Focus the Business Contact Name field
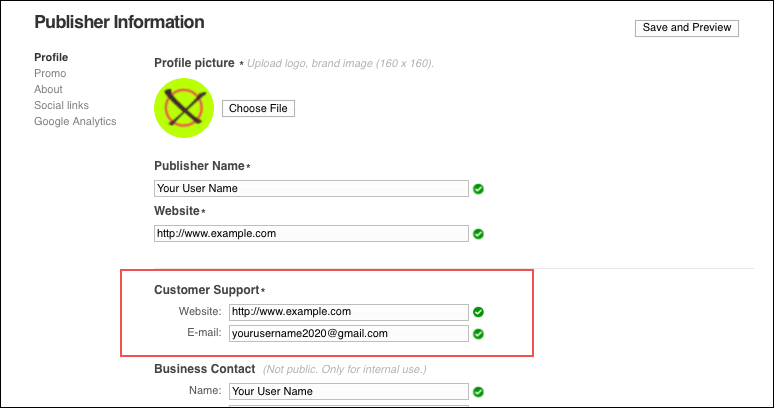Image resolution: width=774 pixels, height=408 pixels. click(348, 391)
